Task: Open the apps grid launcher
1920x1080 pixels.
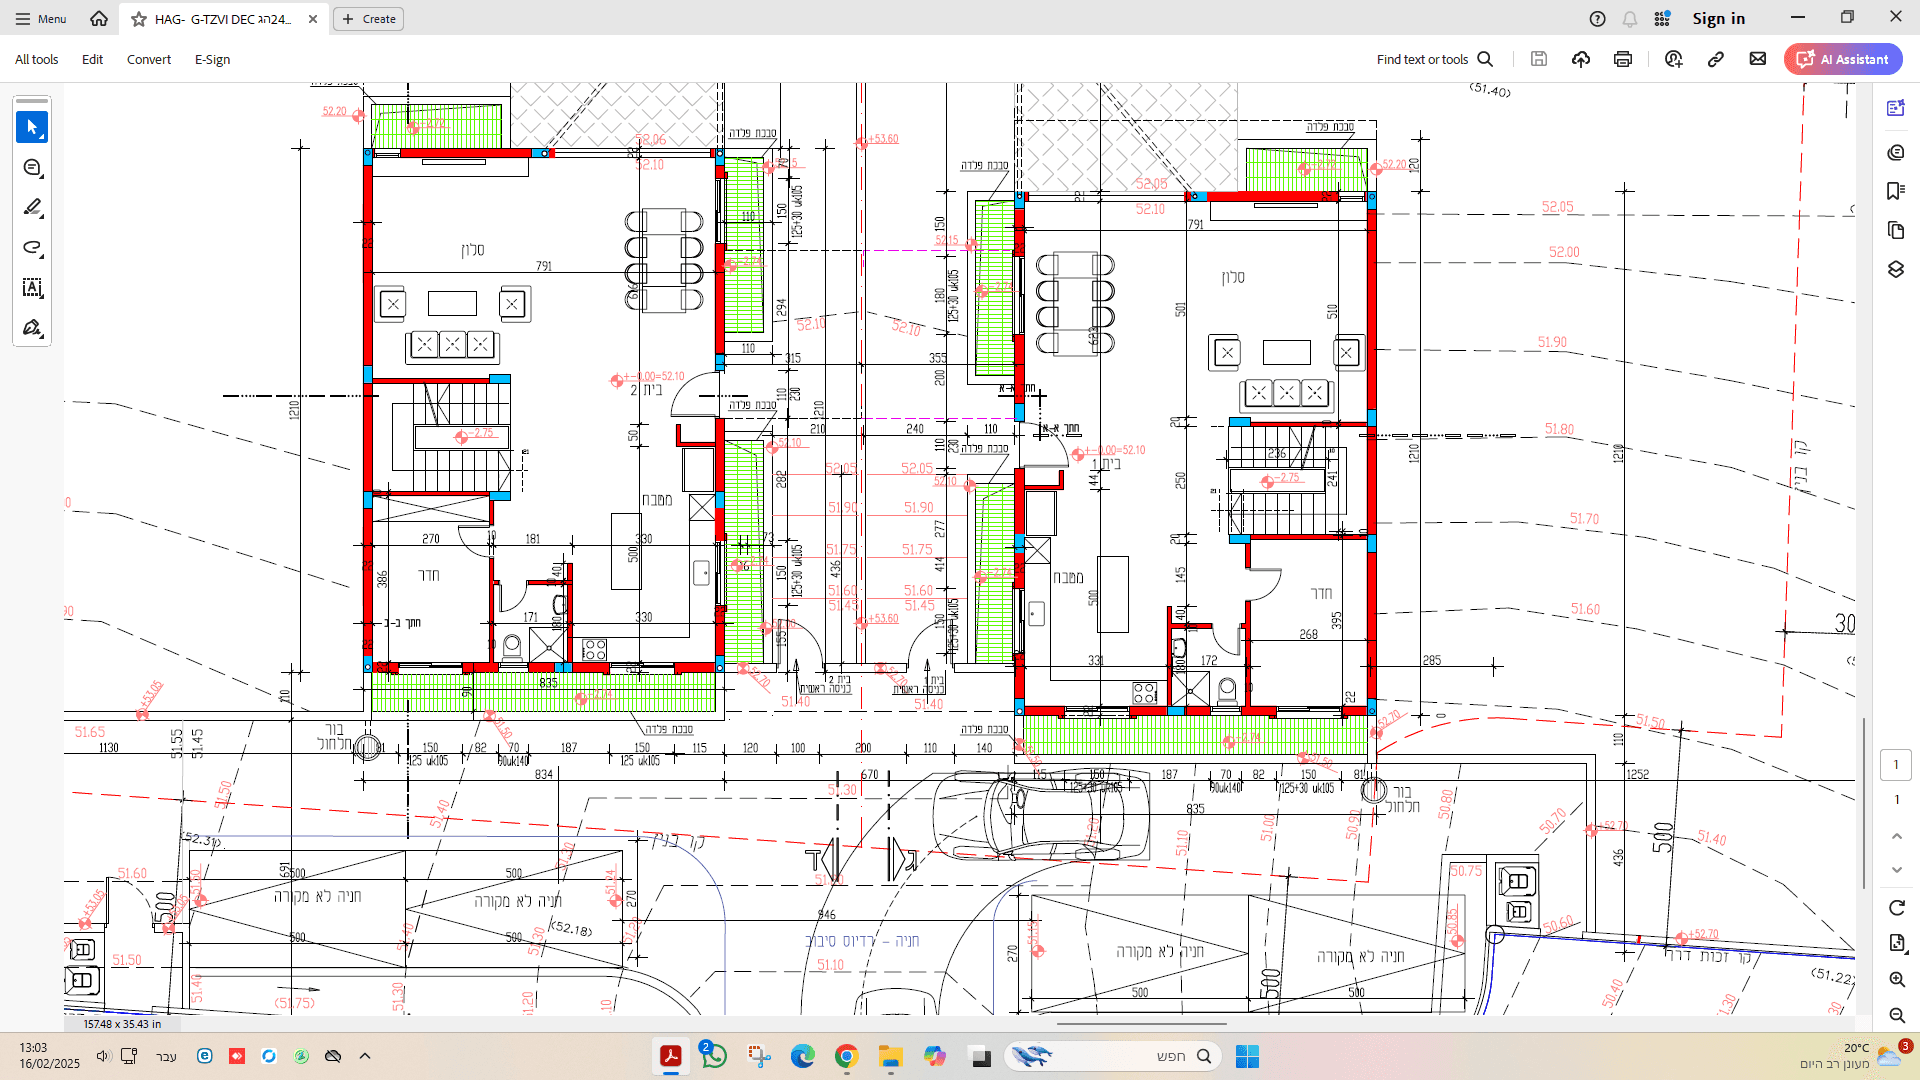Action: click(x=1662, y=18)
